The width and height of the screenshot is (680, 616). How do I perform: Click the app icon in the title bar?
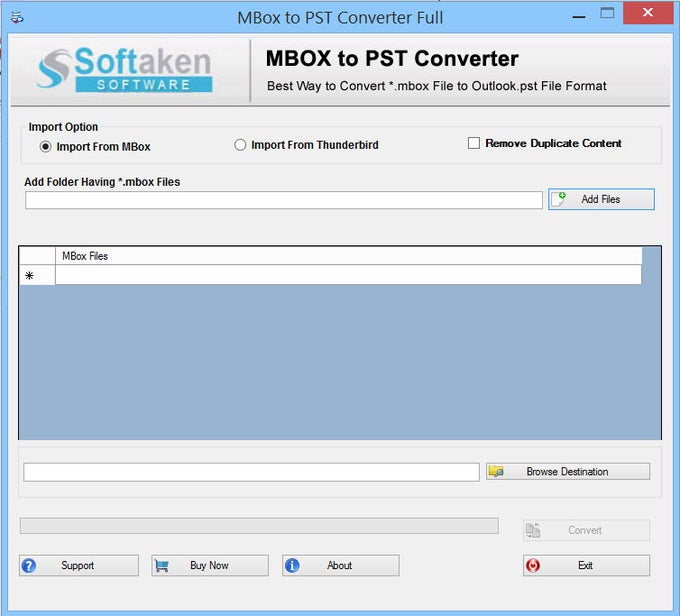pos(17,18)
